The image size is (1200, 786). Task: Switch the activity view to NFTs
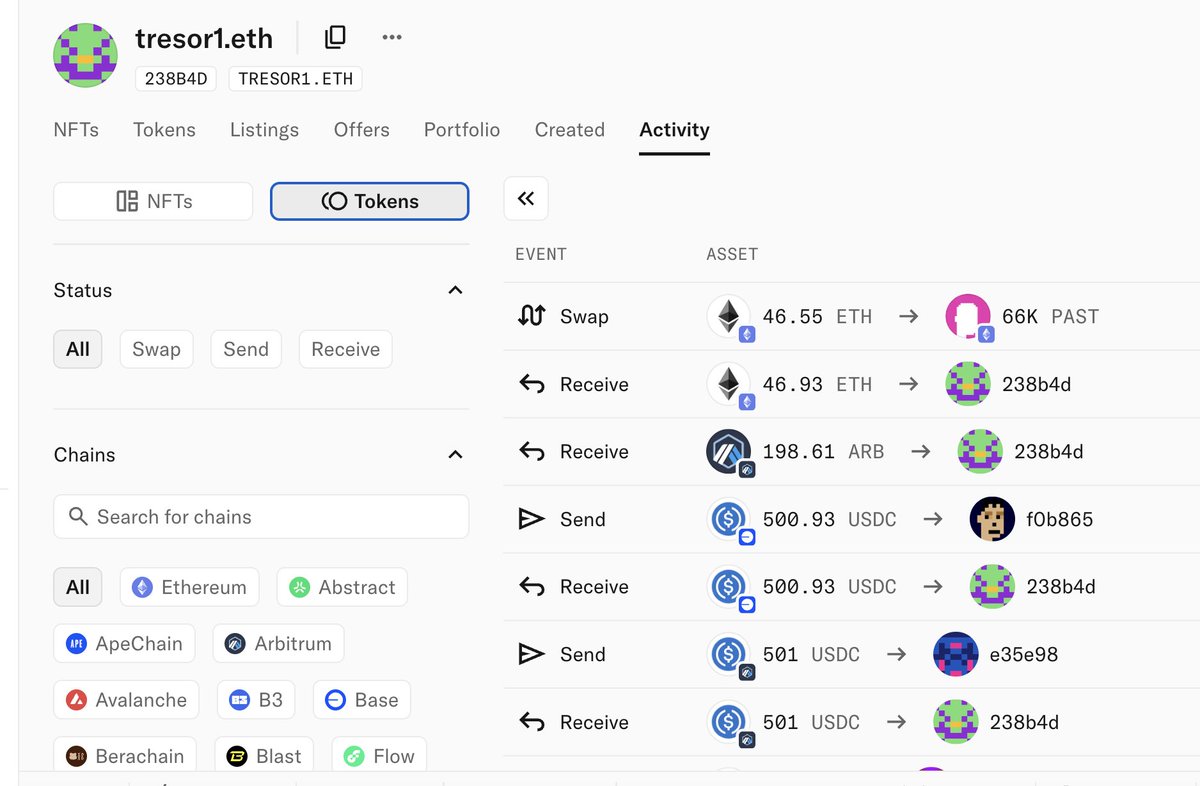tap(153, 201)
